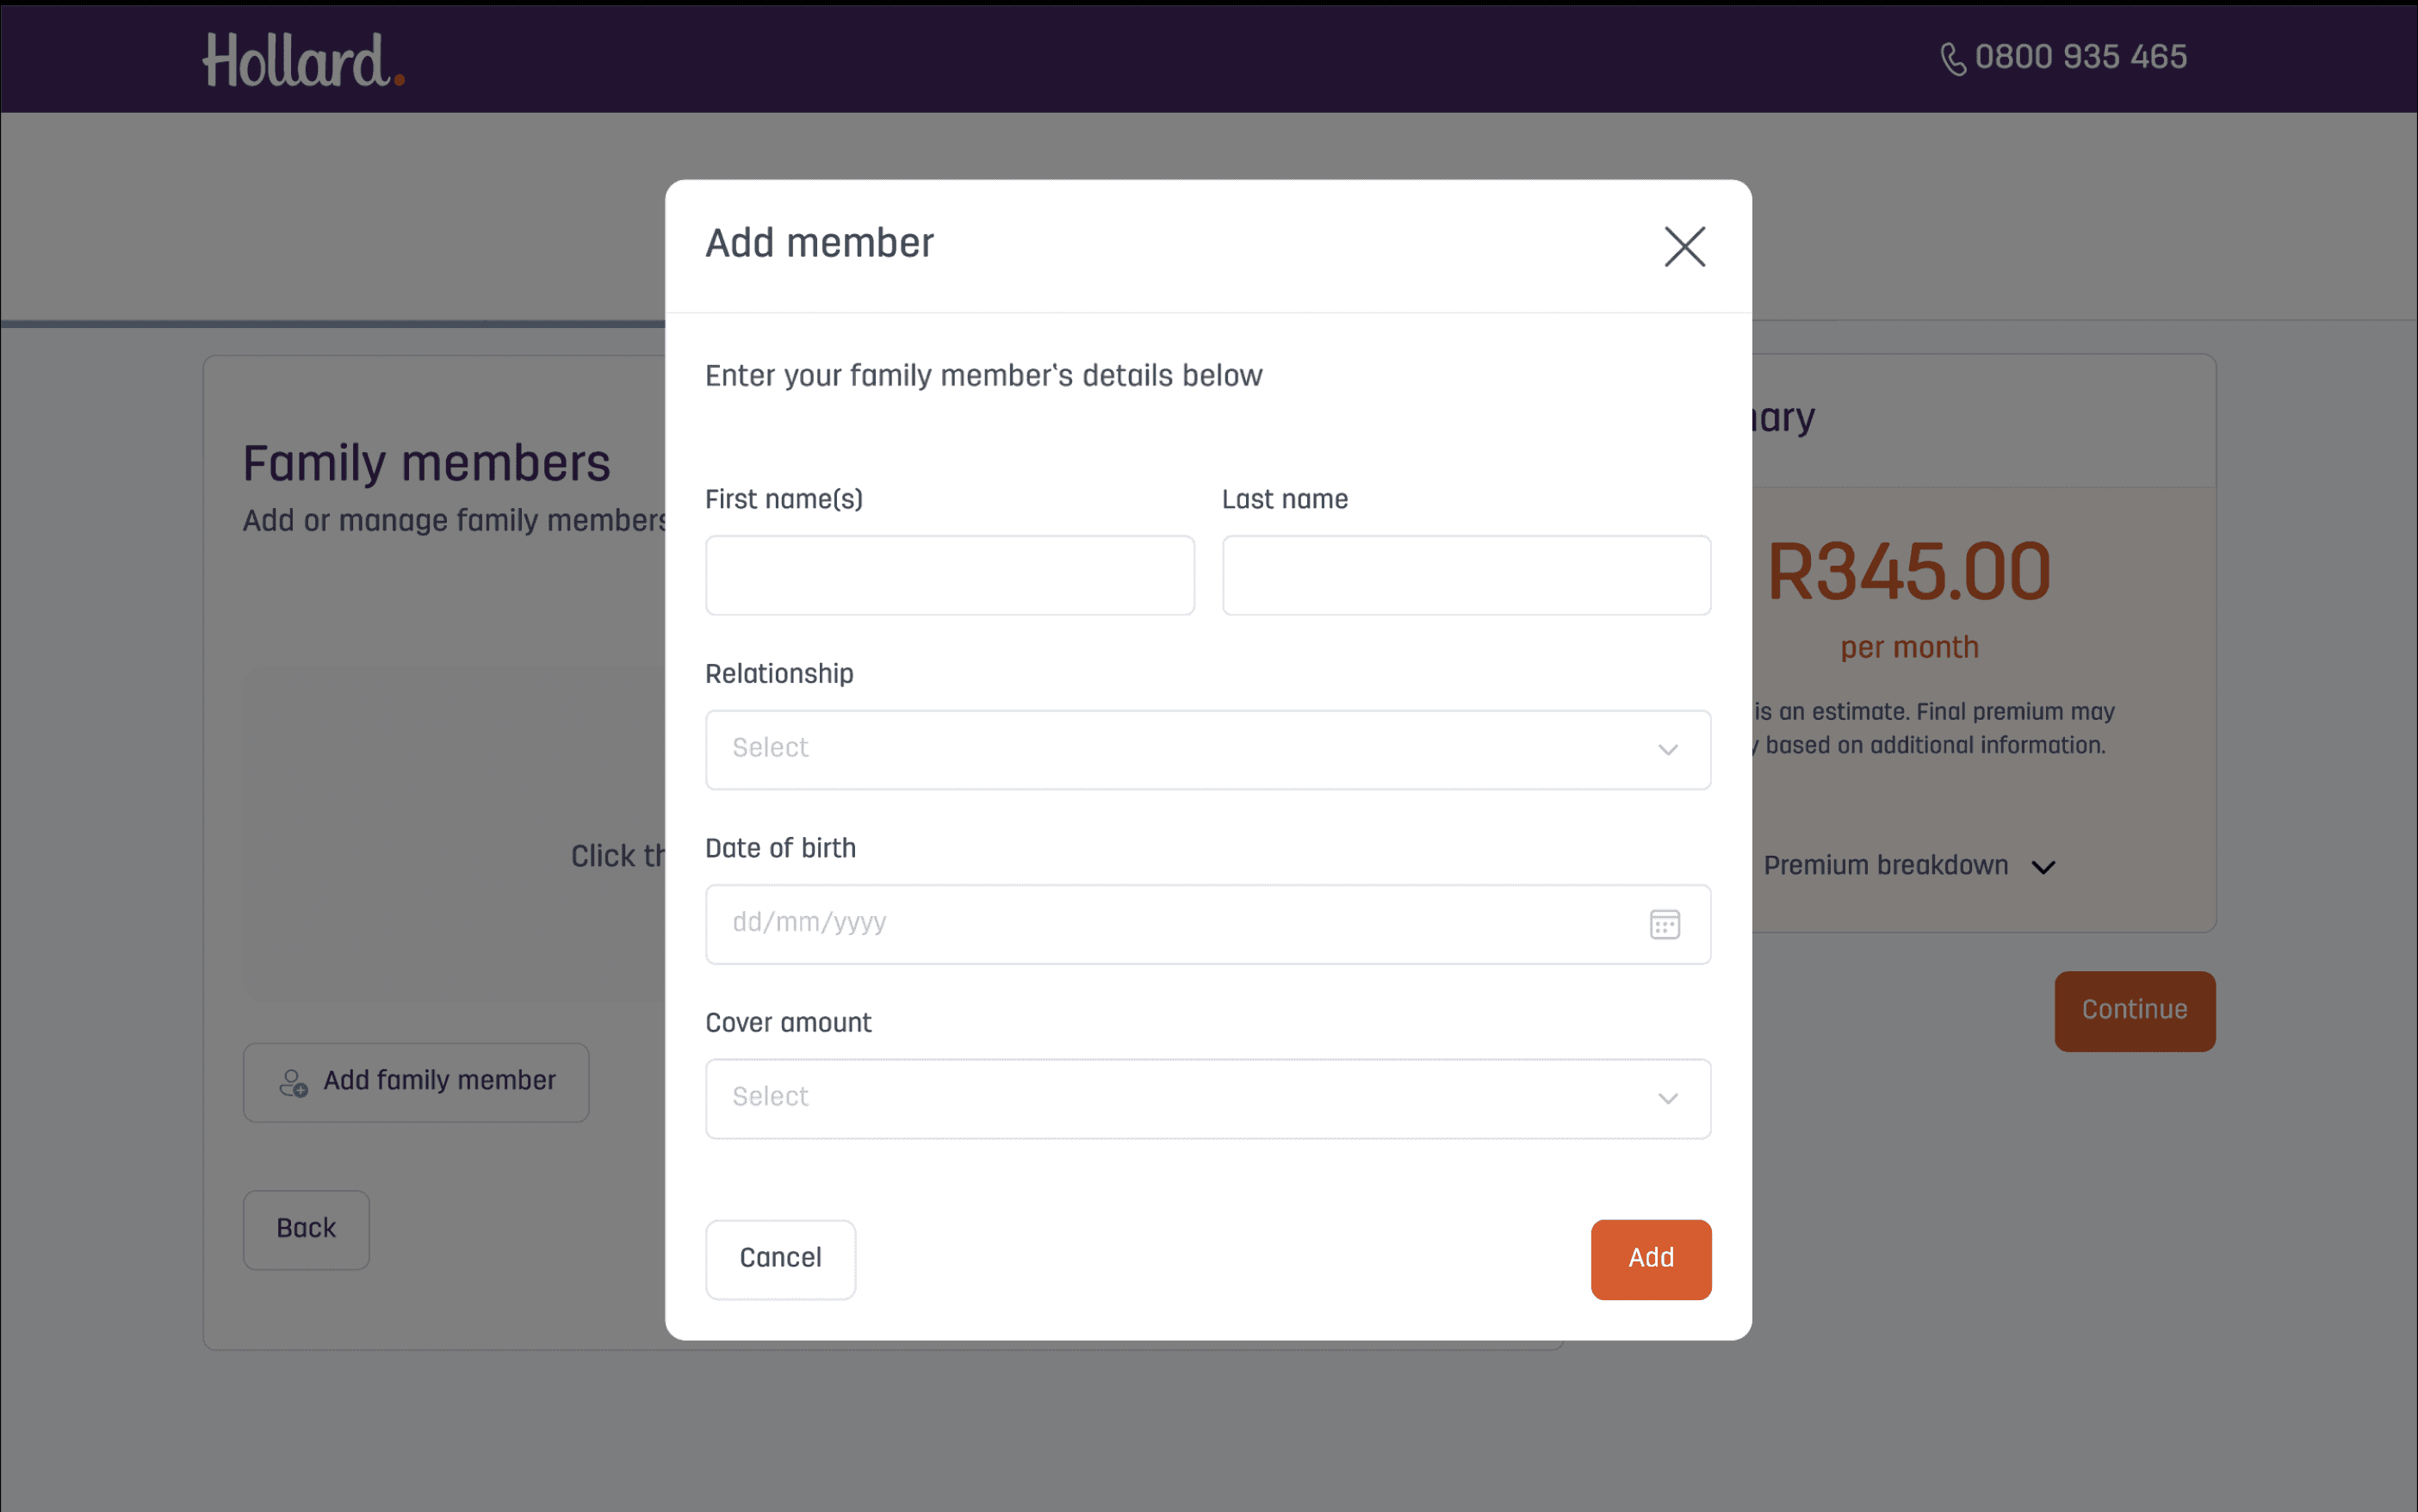The height and width of the screenshot is (1512, 2418).
Task: Go Back to the previous step
Action: pyautogui.click(x=306, y=1229)
